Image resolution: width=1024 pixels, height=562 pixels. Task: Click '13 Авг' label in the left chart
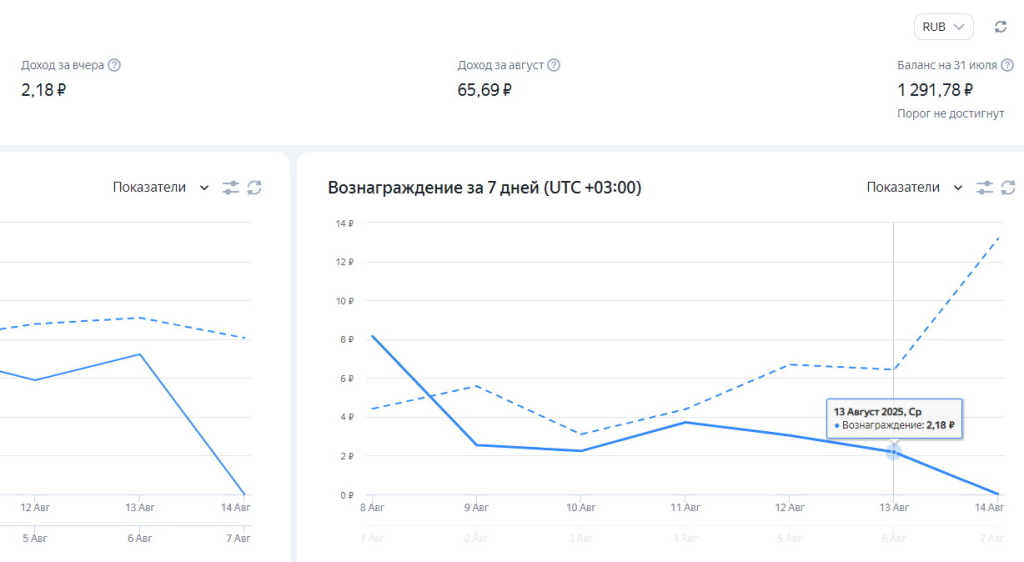[140, 507]
